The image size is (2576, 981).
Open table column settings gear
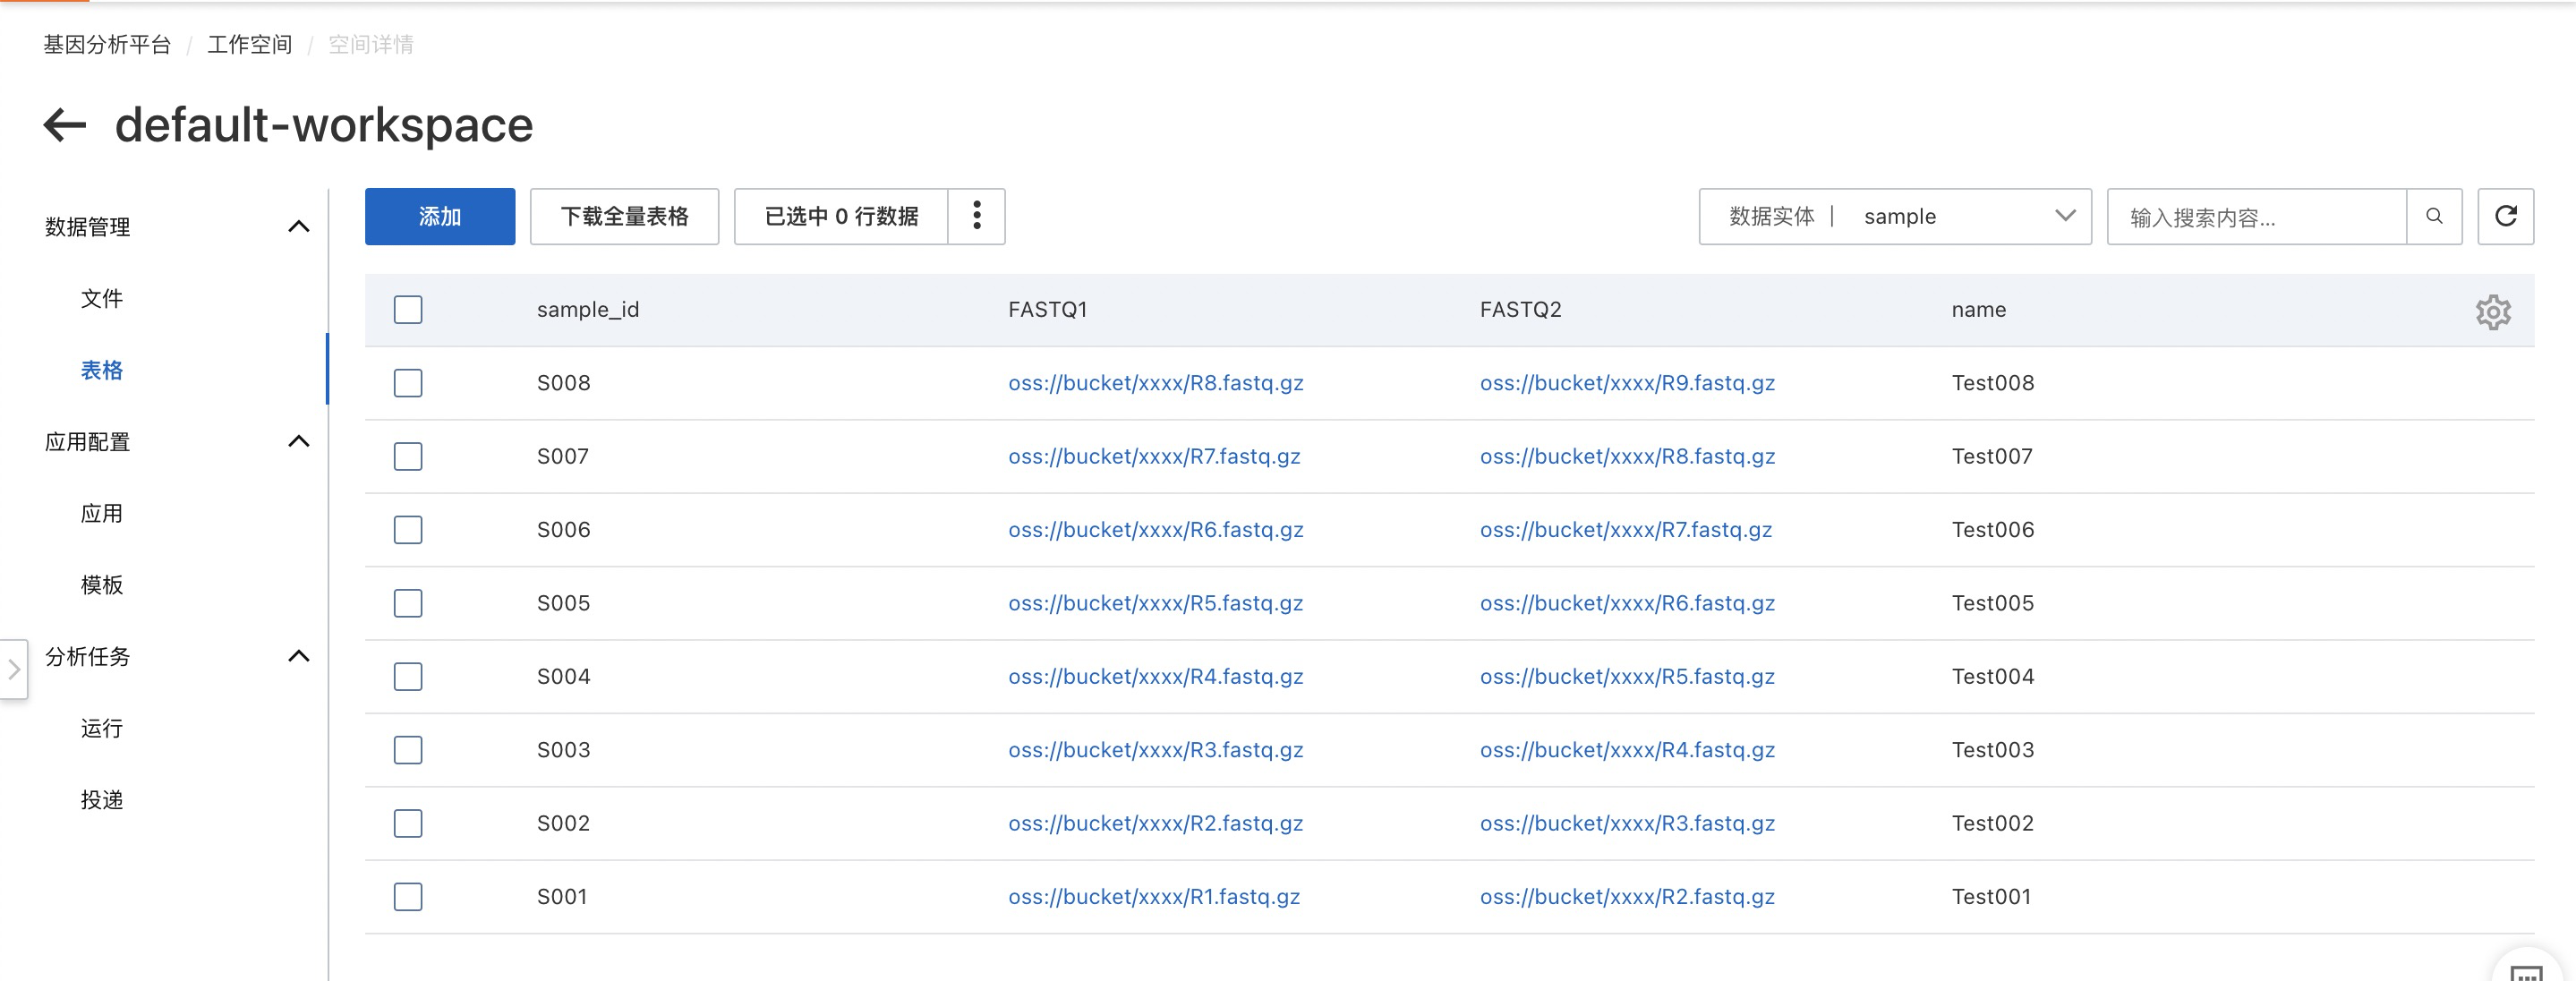point(2493,312)
